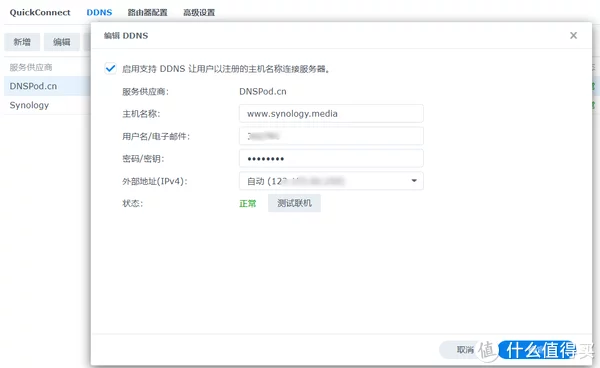This screenshot has width=600, height=368.
Task: Click the 服务供应商 column header
Action: (31, 67)
